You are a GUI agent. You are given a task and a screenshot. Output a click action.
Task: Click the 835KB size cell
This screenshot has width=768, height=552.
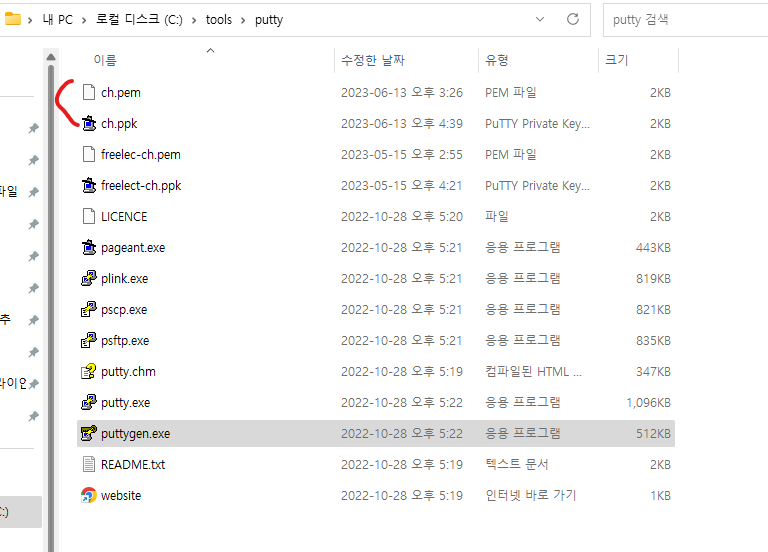pyautogui.click(x=653, y=341)
